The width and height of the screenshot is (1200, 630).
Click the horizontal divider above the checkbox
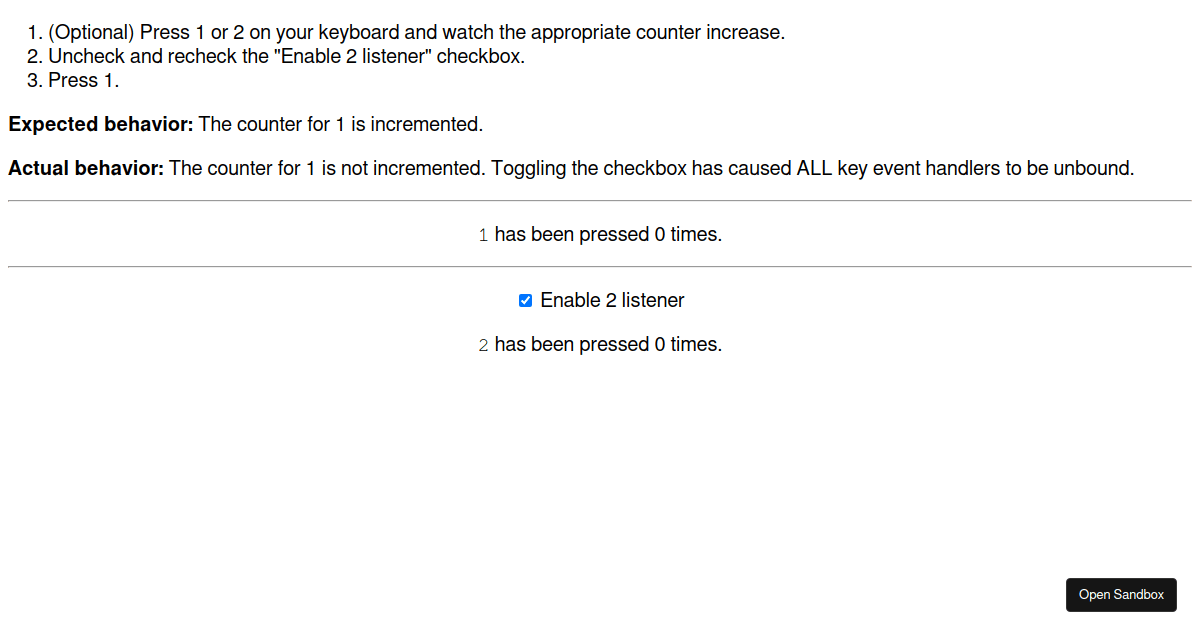tap(600, 267)
